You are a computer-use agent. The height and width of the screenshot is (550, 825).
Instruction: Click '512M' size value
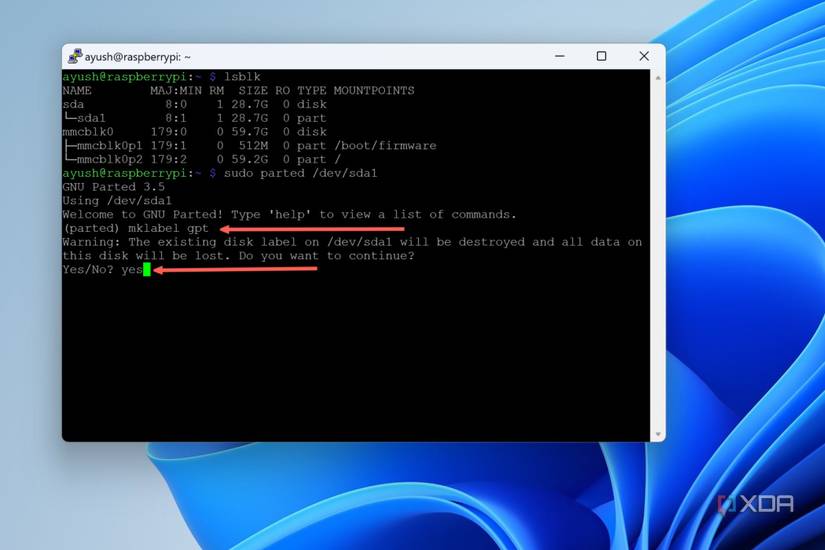253,146
